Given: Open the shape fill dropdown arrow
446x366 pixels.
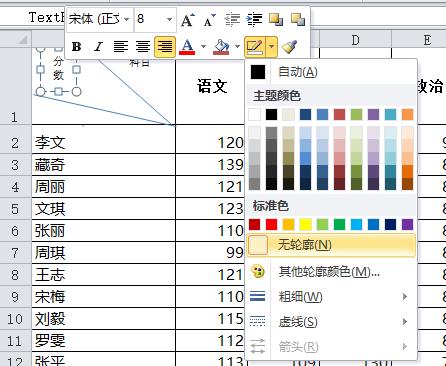Looking at the screenshot, I should [x=237, y=47].
